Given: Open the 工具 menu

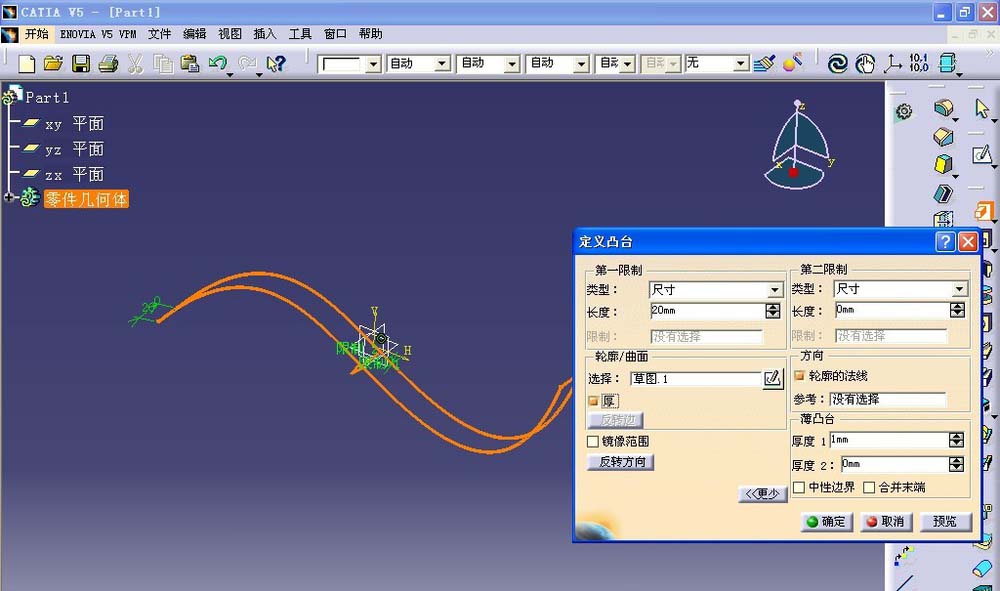Looking at the screenshot, I should (300, 34).
